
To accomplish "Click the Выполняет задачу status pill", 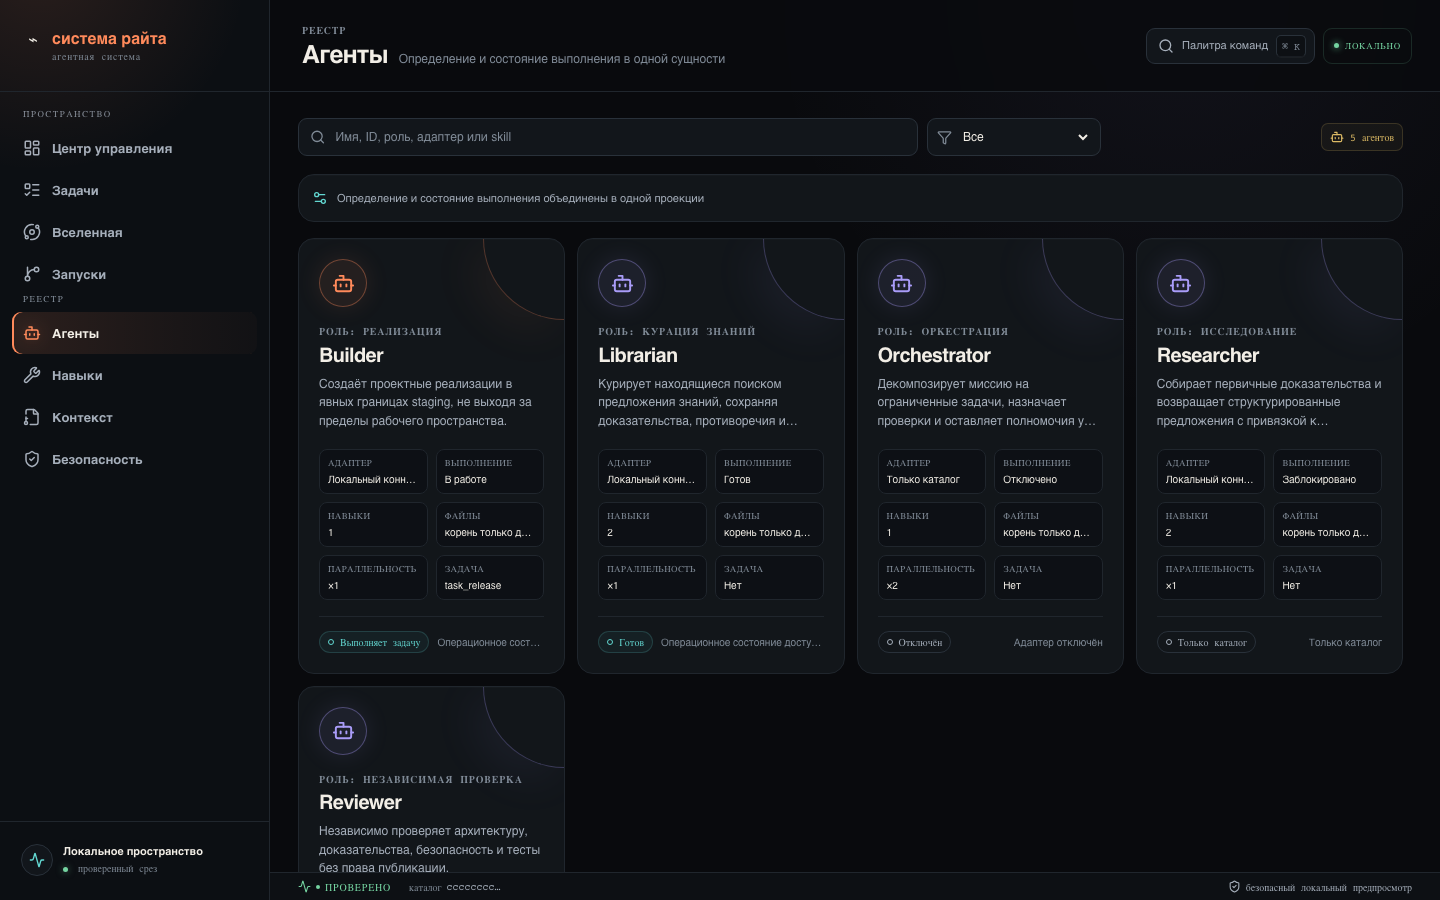I will click(x=374, y=642).
